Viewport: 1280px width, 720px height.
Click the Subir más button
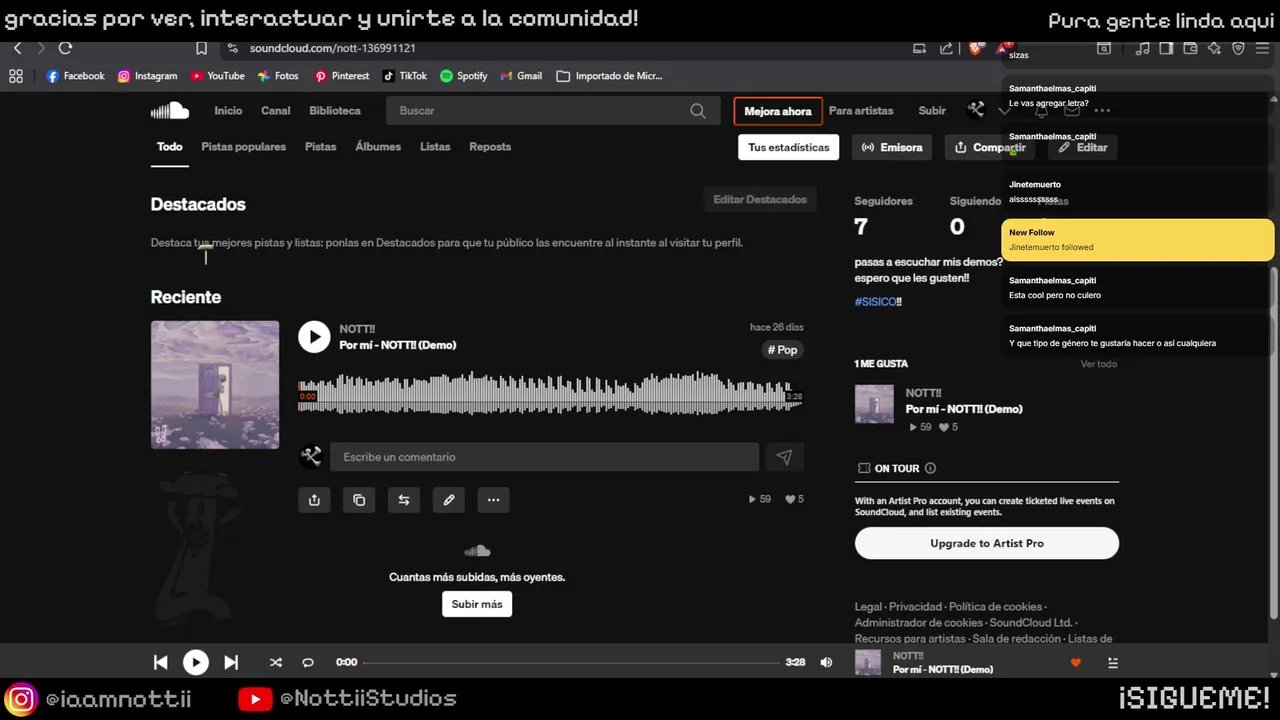pos(477,604)
